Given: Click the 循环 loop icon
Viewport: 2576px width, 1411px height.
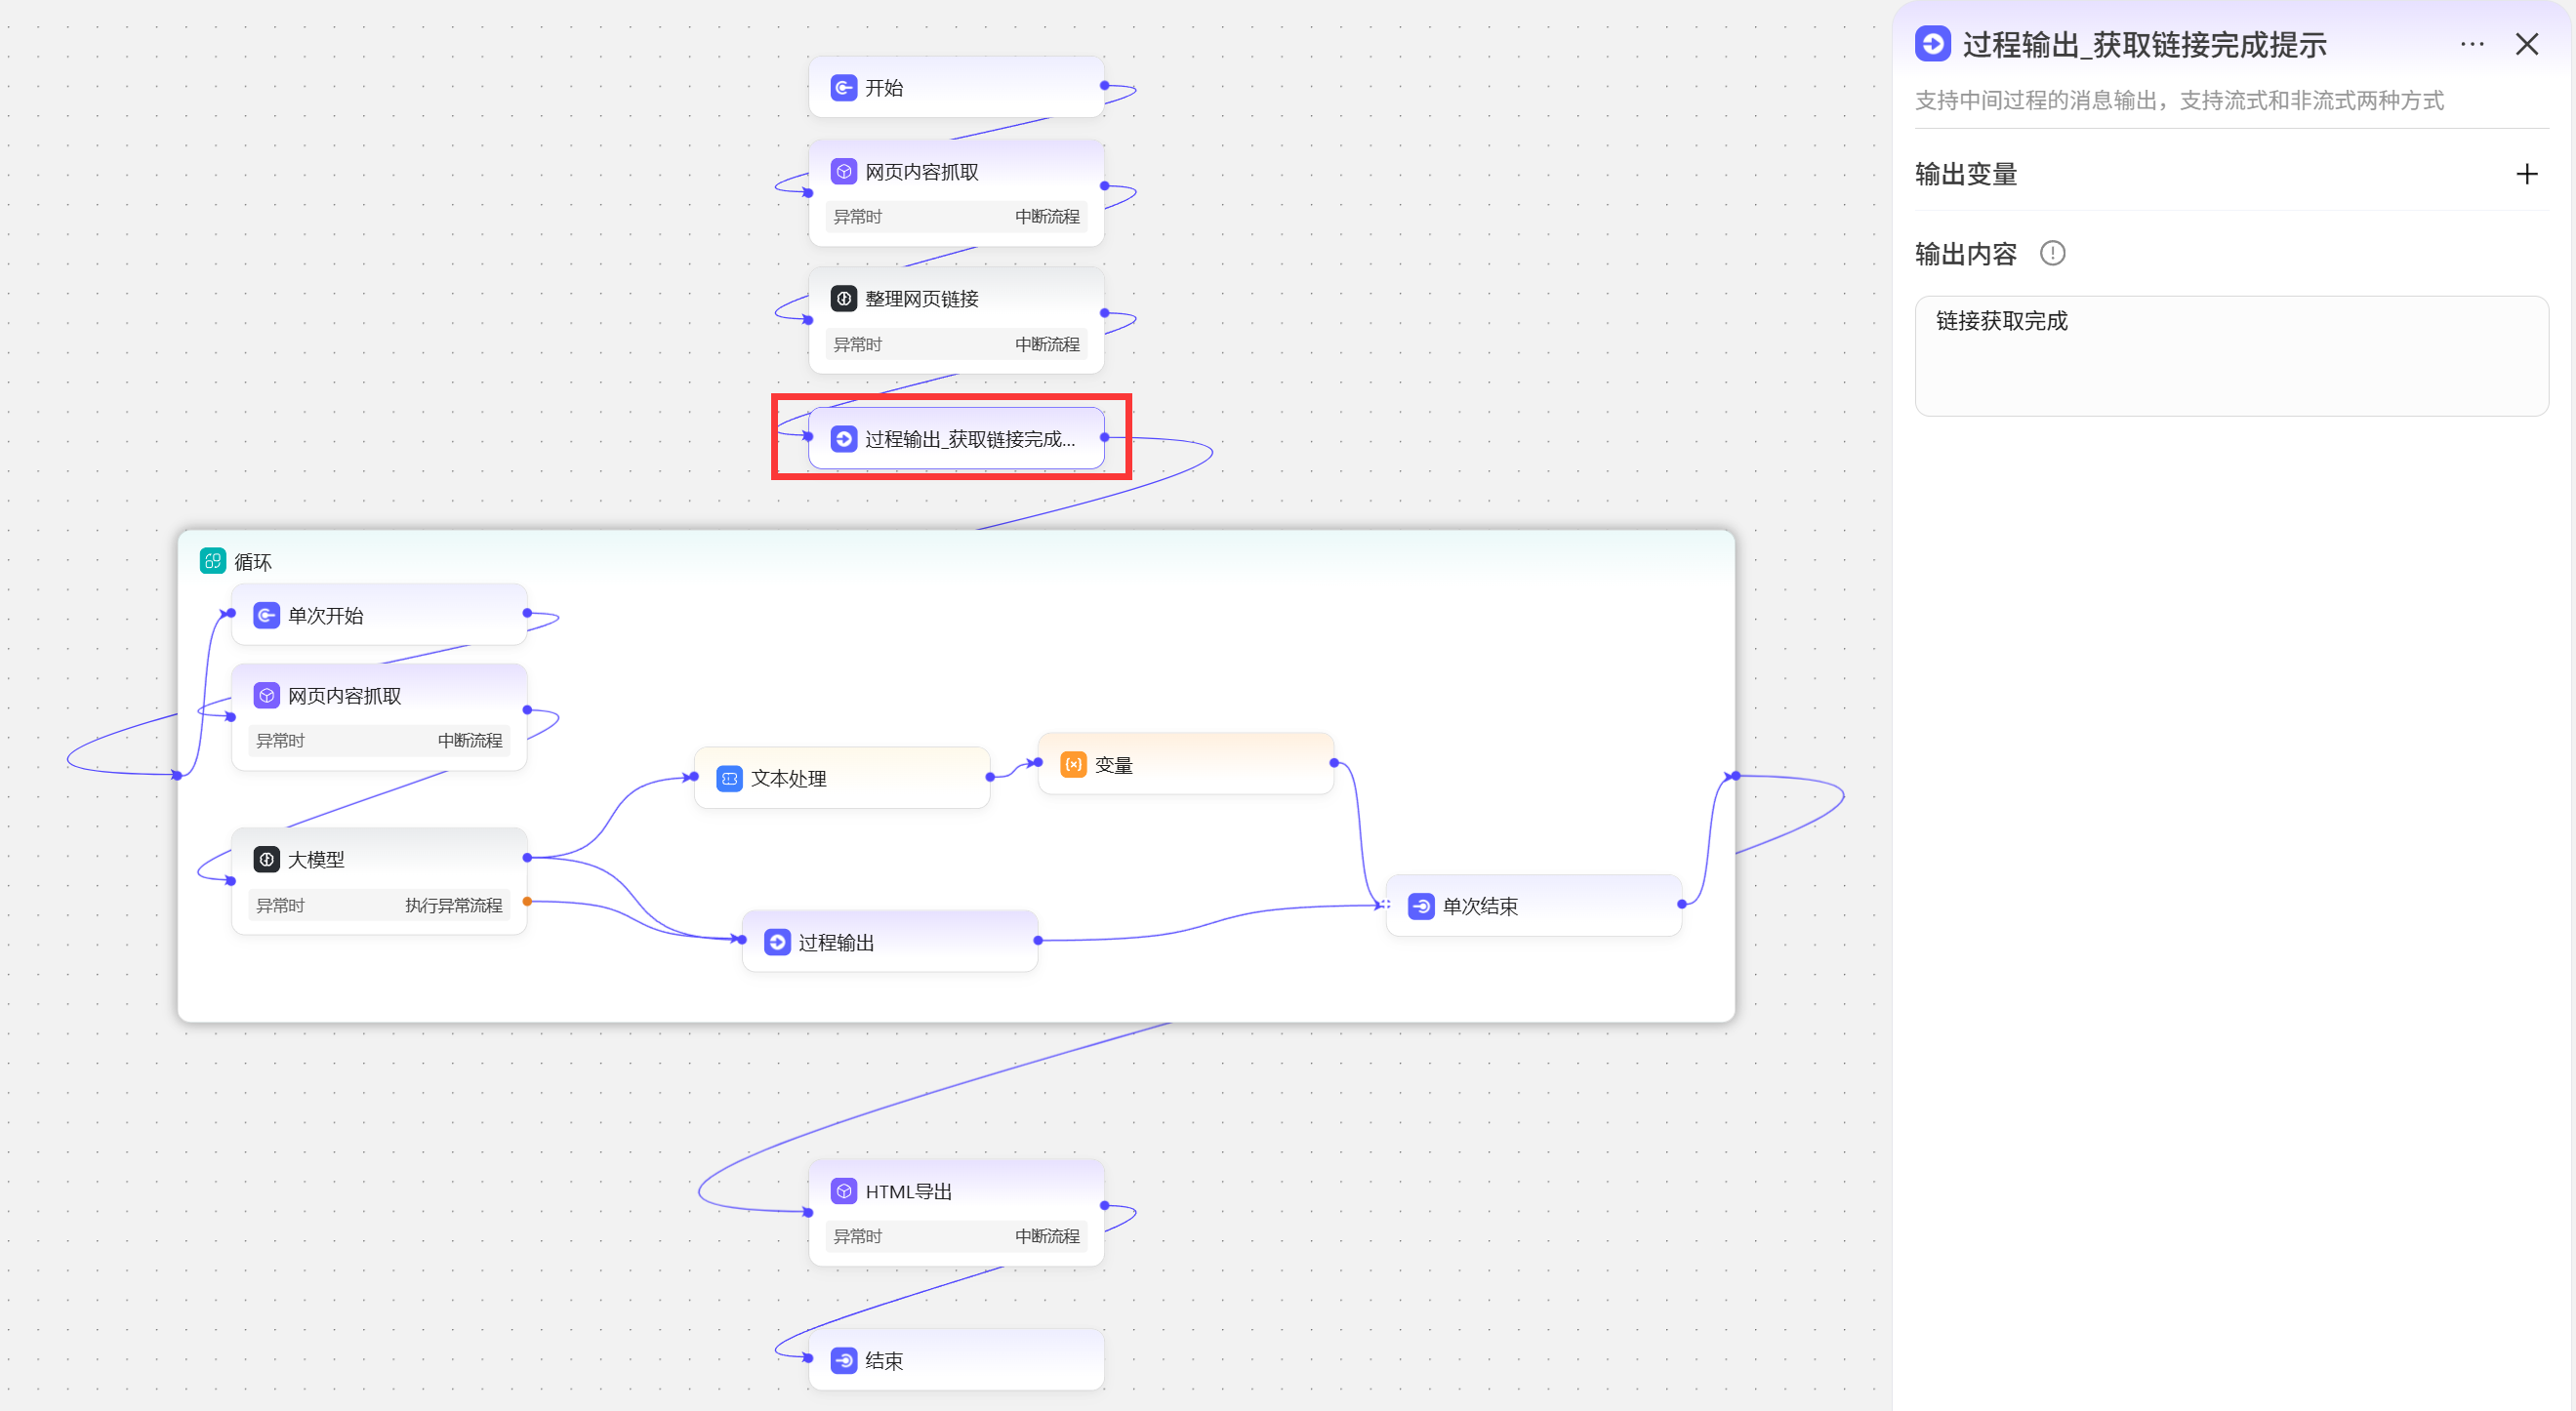Looking at the screenshot, I should (212, 561).
